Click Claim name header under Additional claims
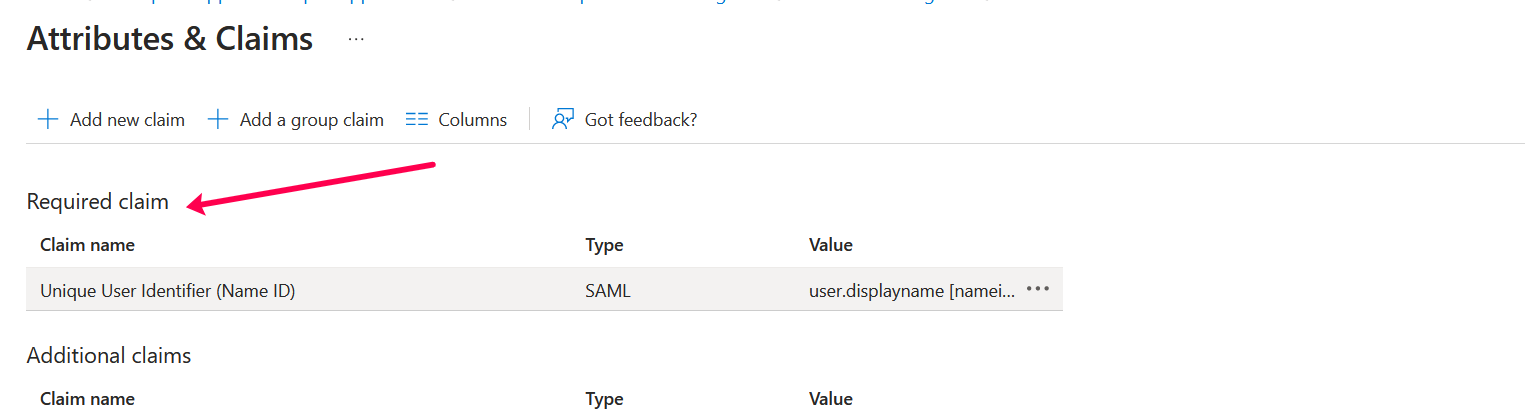This screenshot has width=1525, height=414. 87,399
